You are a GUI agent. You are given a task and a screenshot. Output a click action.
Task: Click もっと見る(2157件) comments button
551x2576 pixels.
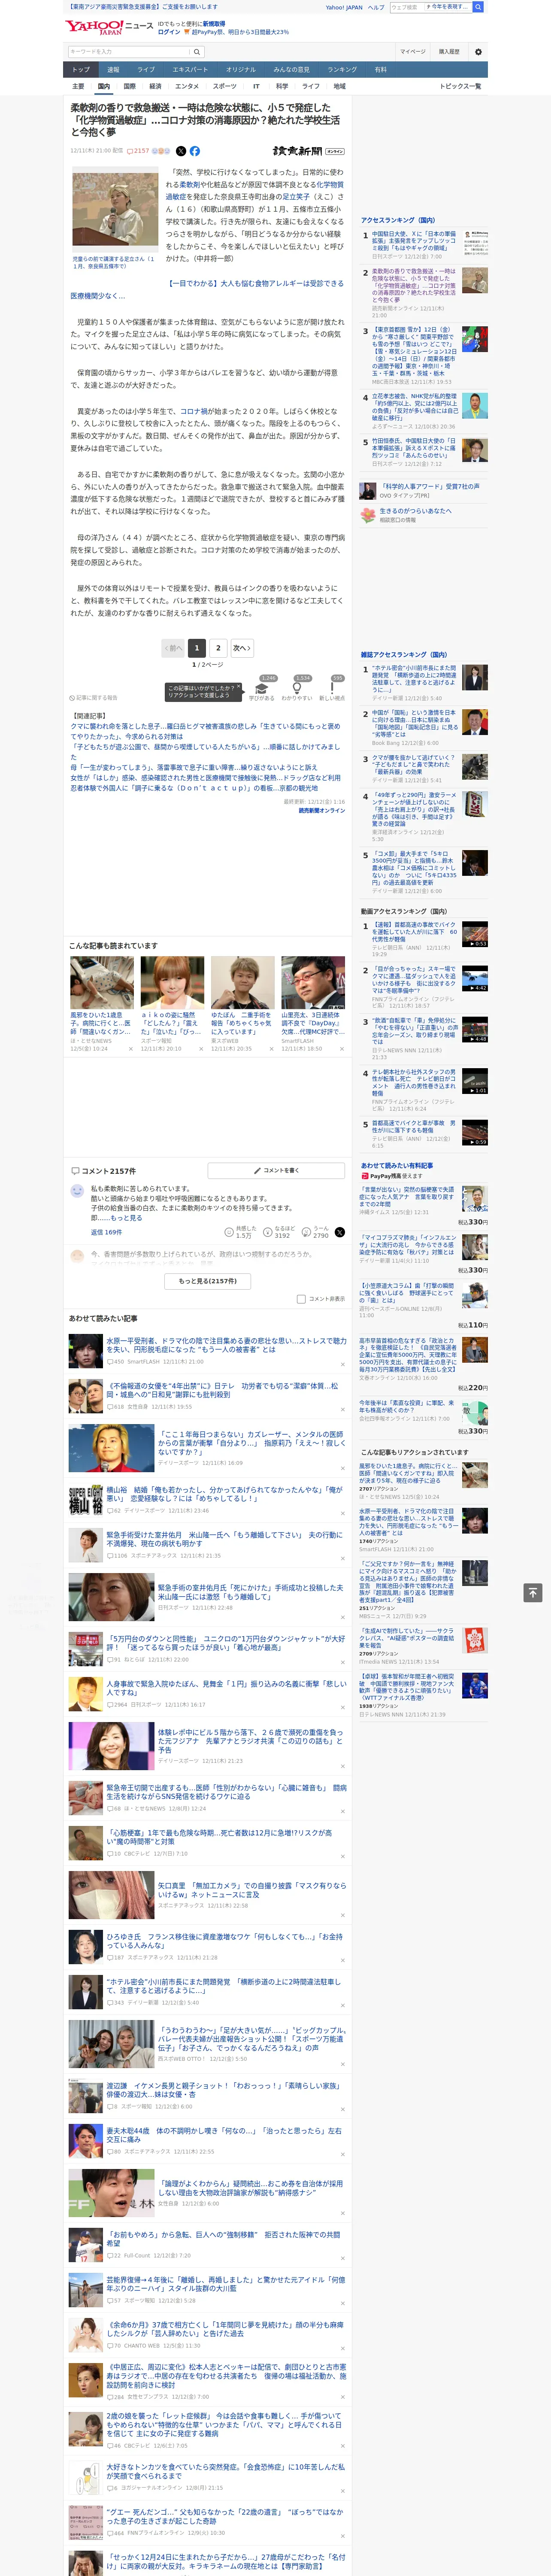pos(208,1281)
